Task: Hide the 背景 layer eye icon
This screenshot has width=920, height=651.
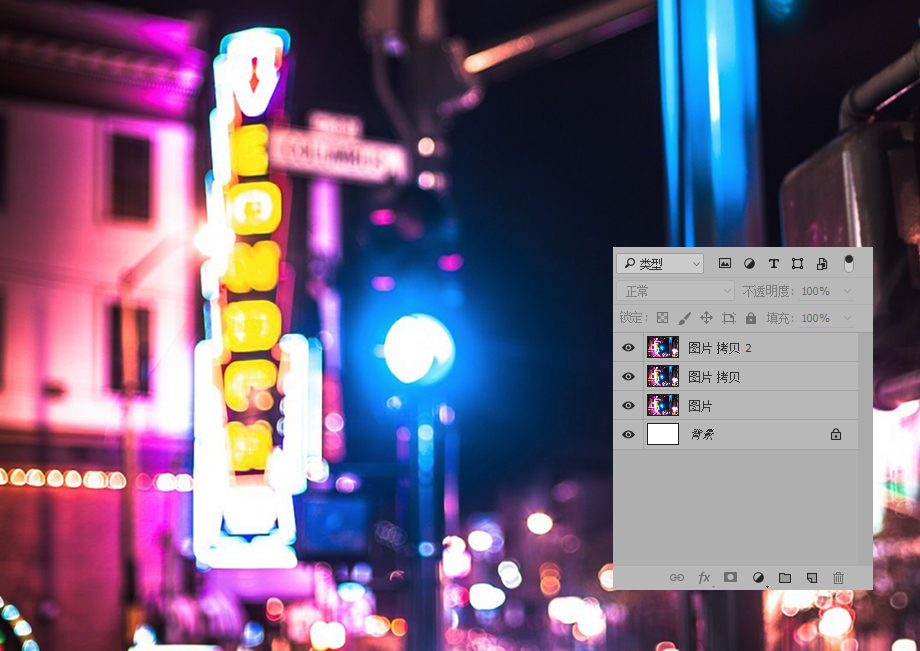Action: pos(628,435)
